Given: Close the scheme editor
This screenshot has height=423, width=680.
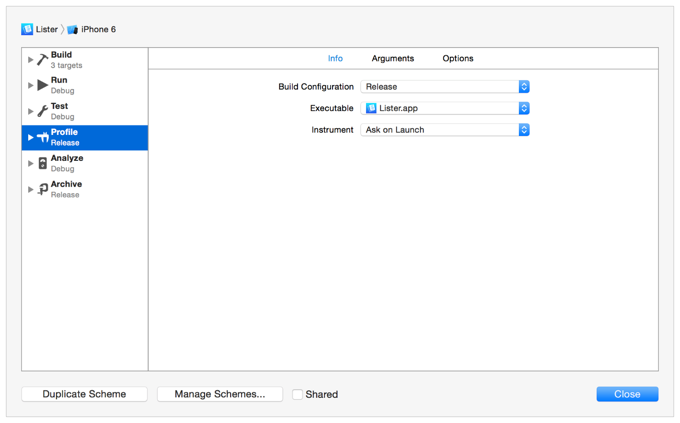Looking at the screenshot, I should pyautogui.click(x=627, y=394).
